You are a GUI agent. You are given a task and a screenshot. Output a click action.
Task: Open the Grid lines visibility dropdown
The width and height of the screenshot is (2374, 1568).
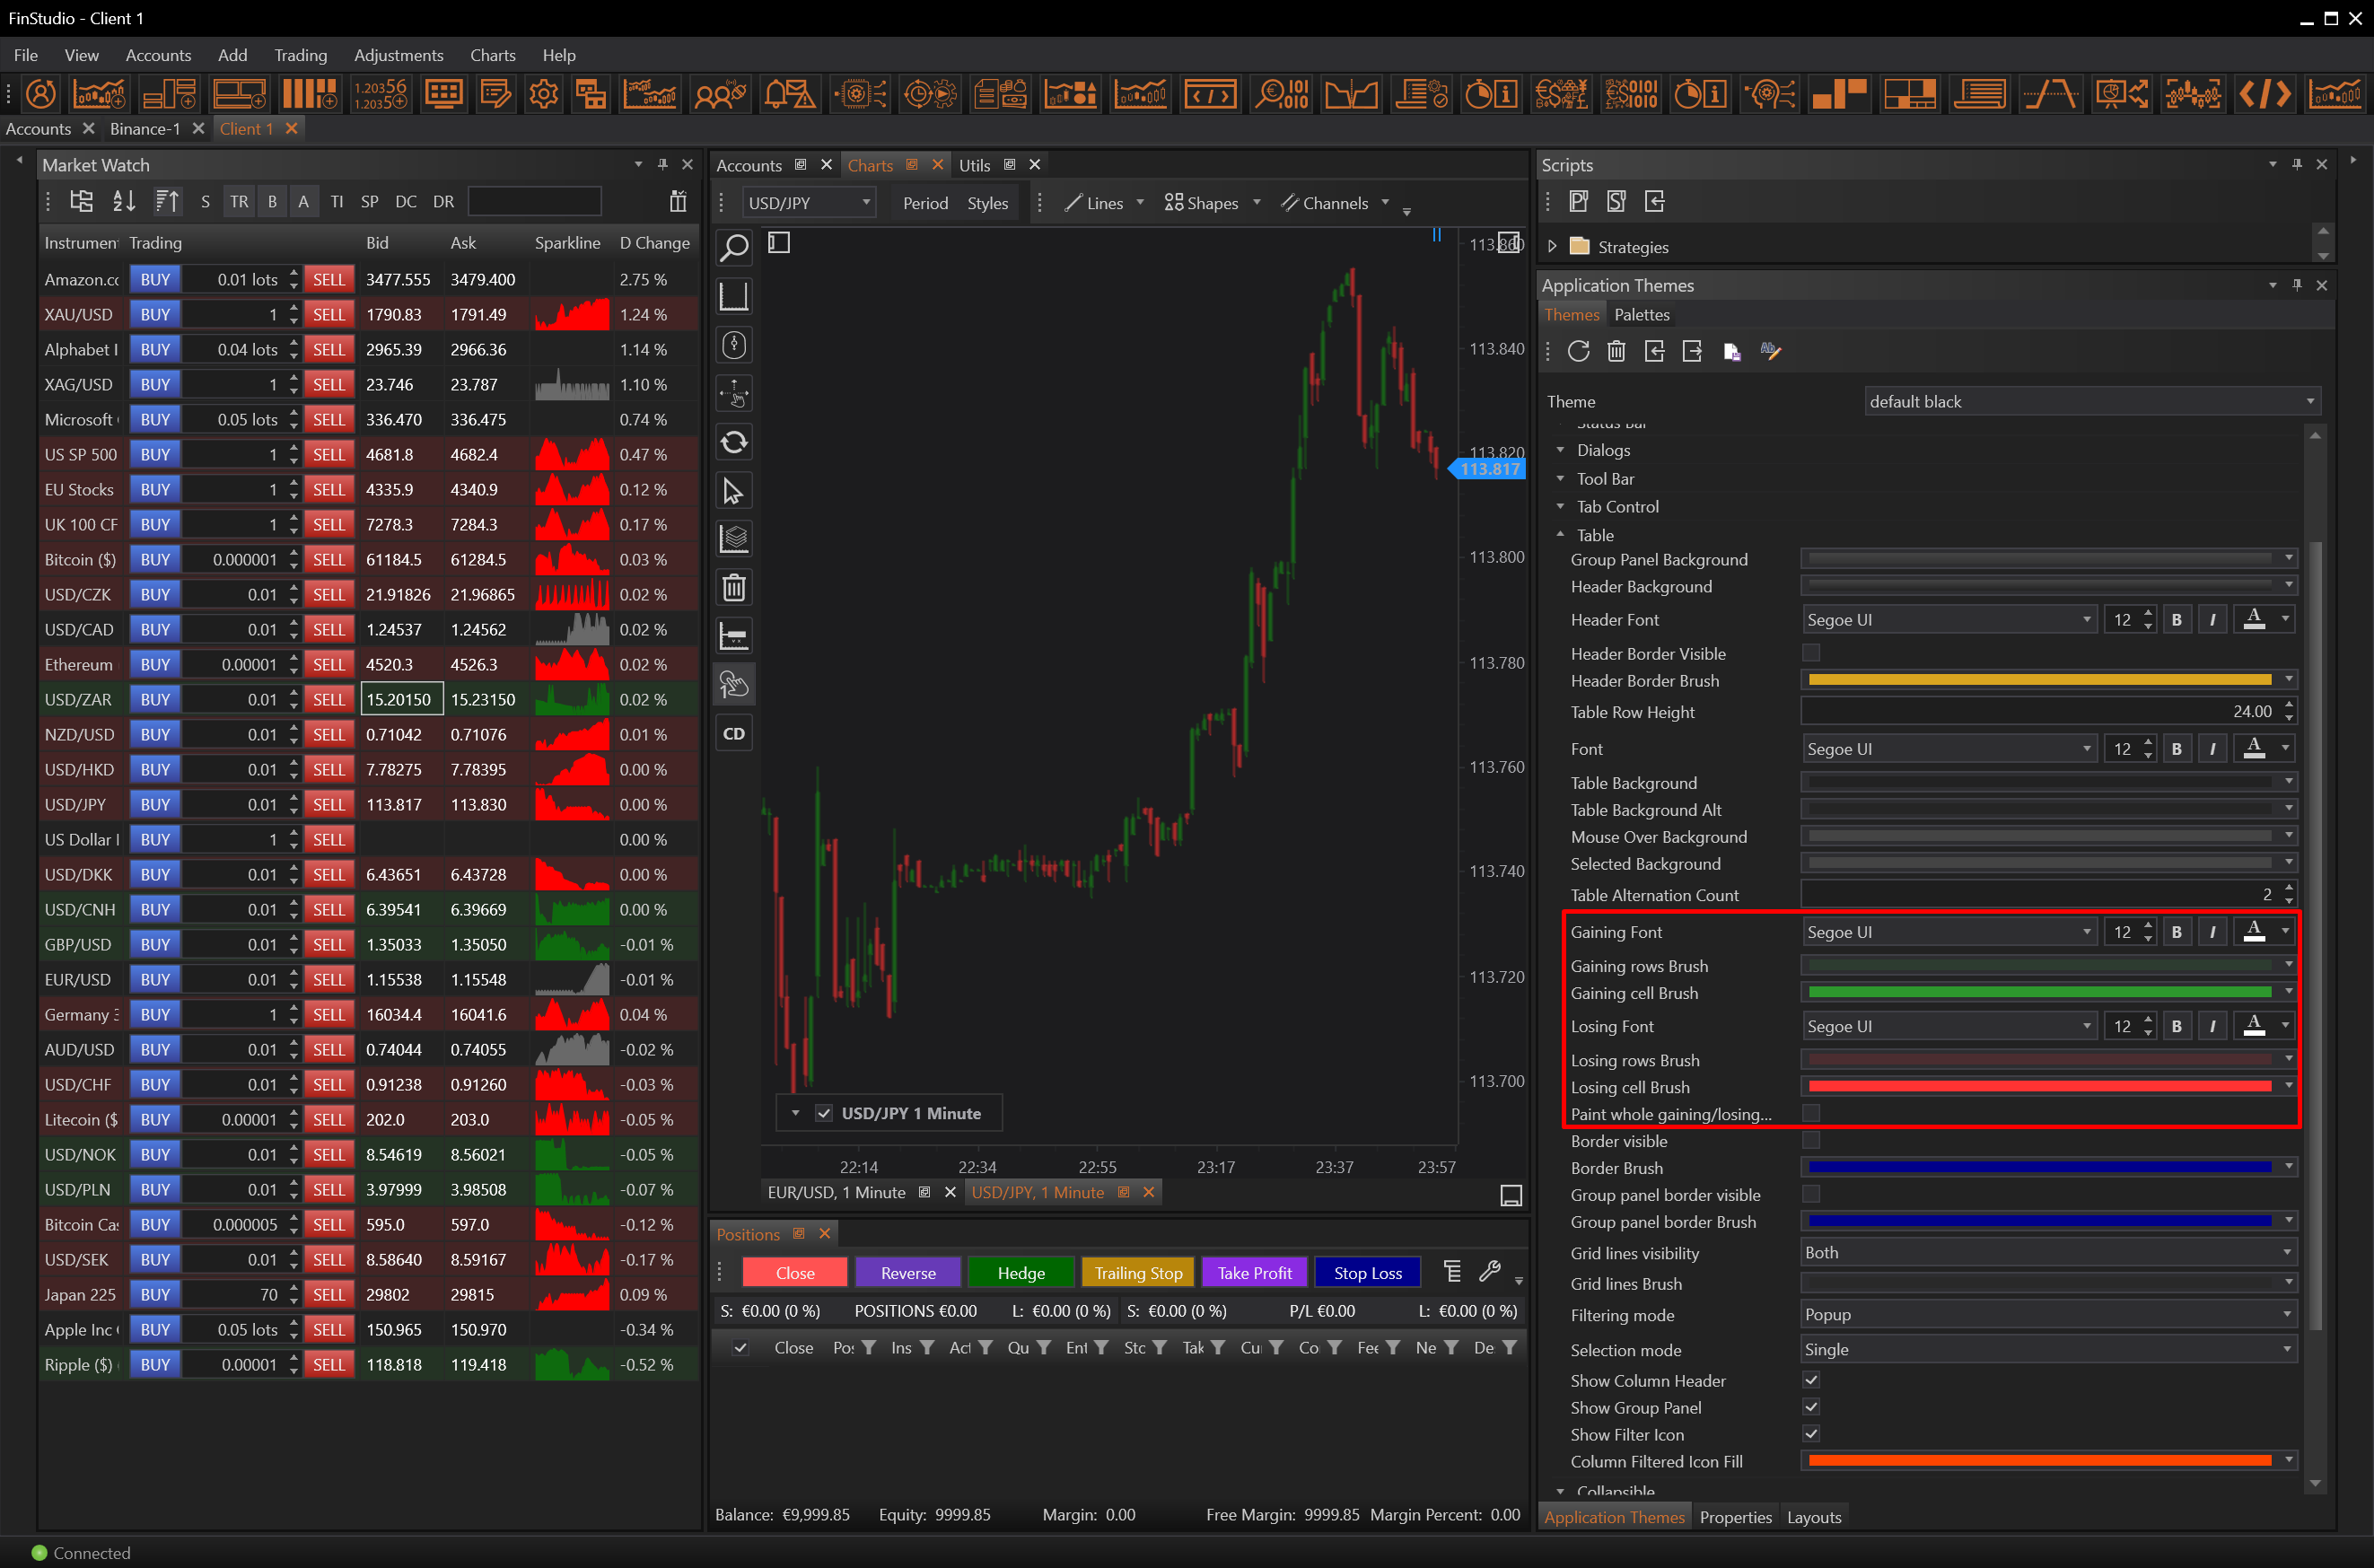(2048, 1252)
